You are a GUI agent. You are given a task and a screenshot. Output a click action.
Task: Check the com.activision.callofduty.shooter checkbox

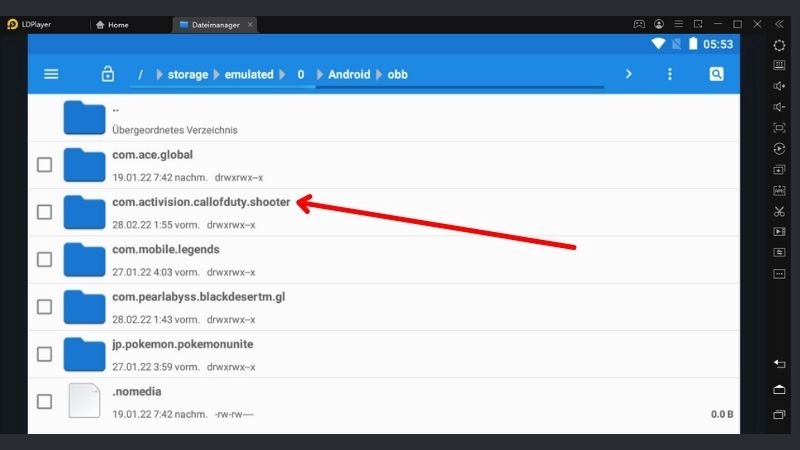[44, 212]
